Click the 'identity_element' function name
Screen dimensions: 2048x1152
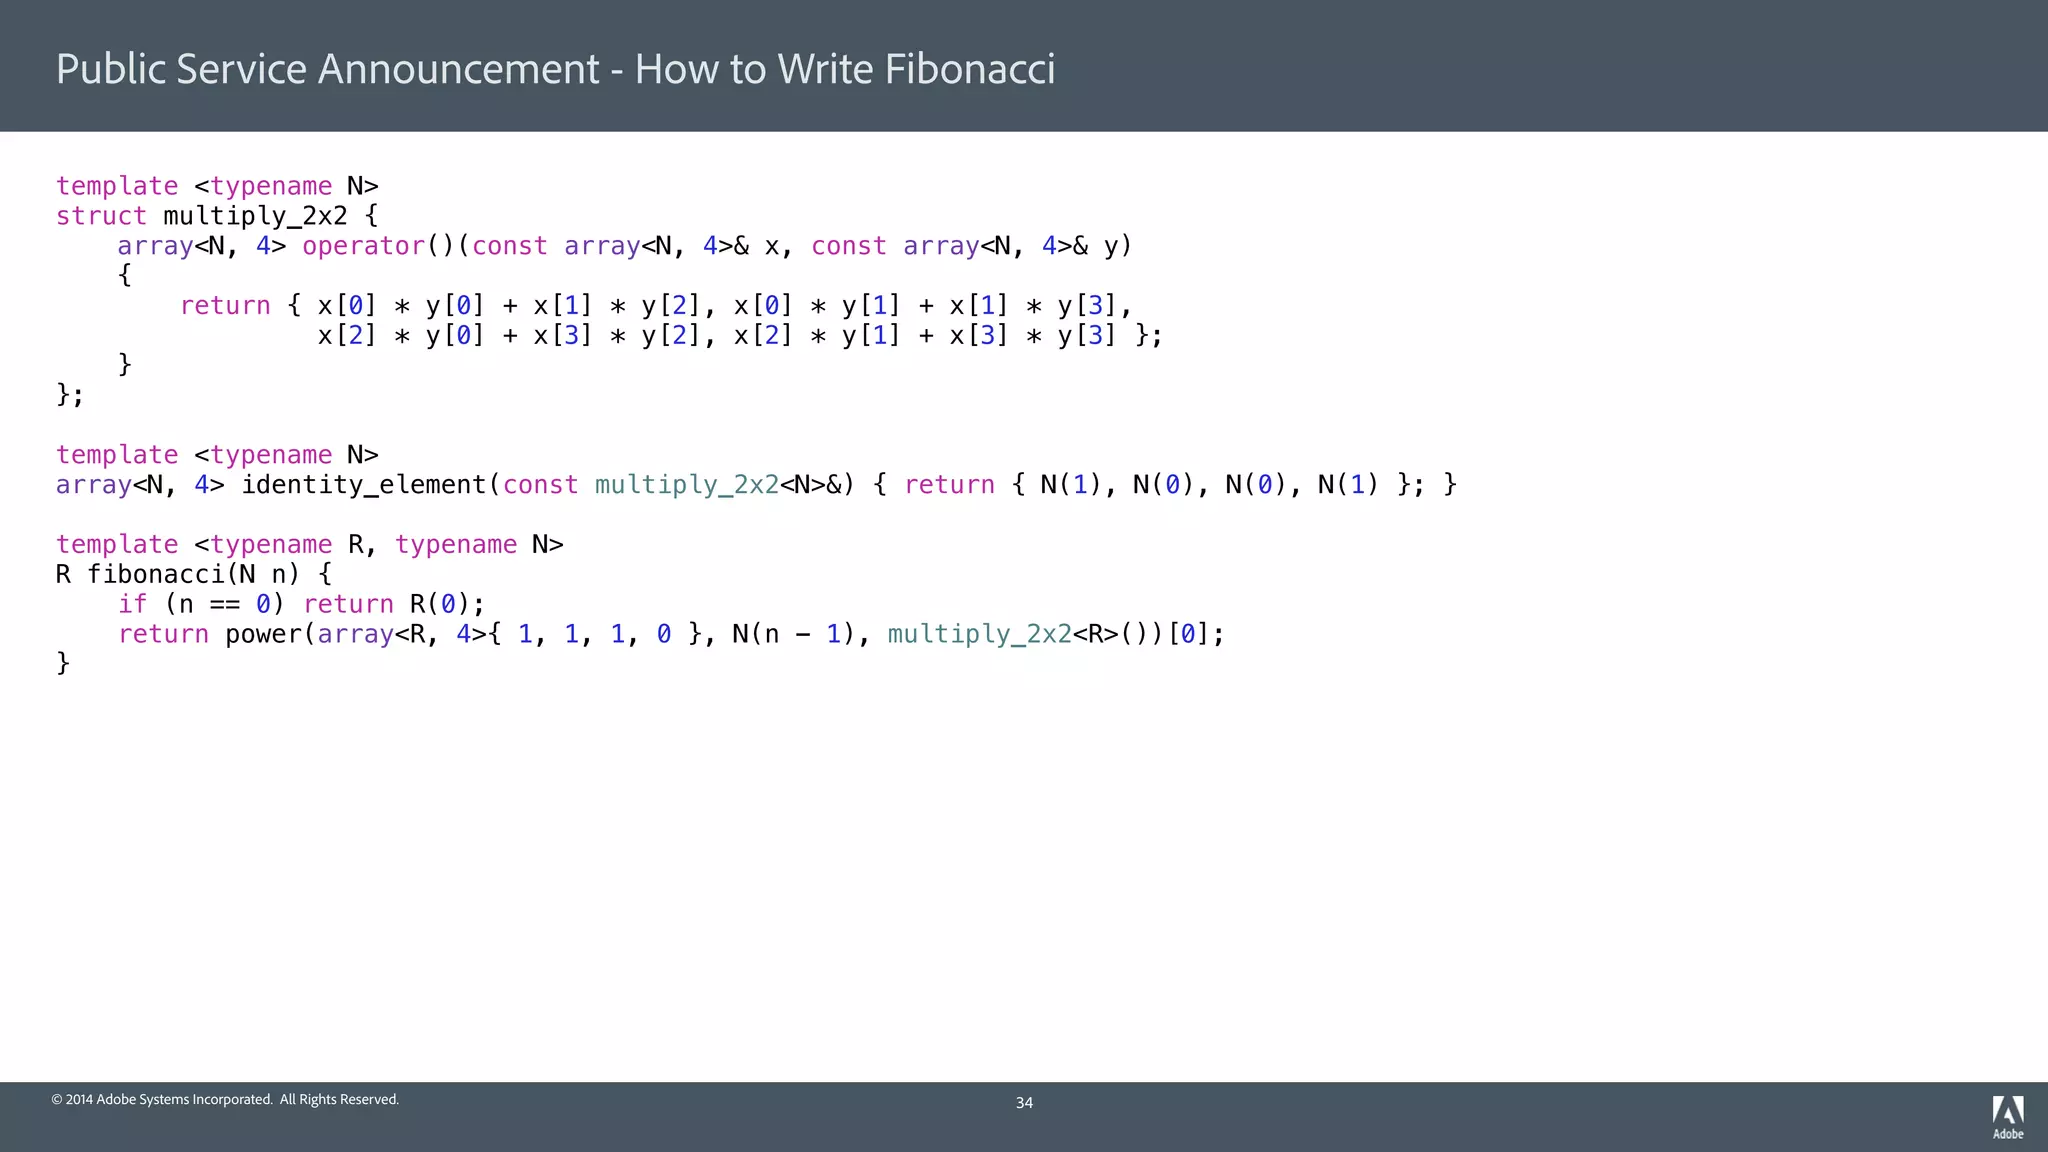pos(363,485)
